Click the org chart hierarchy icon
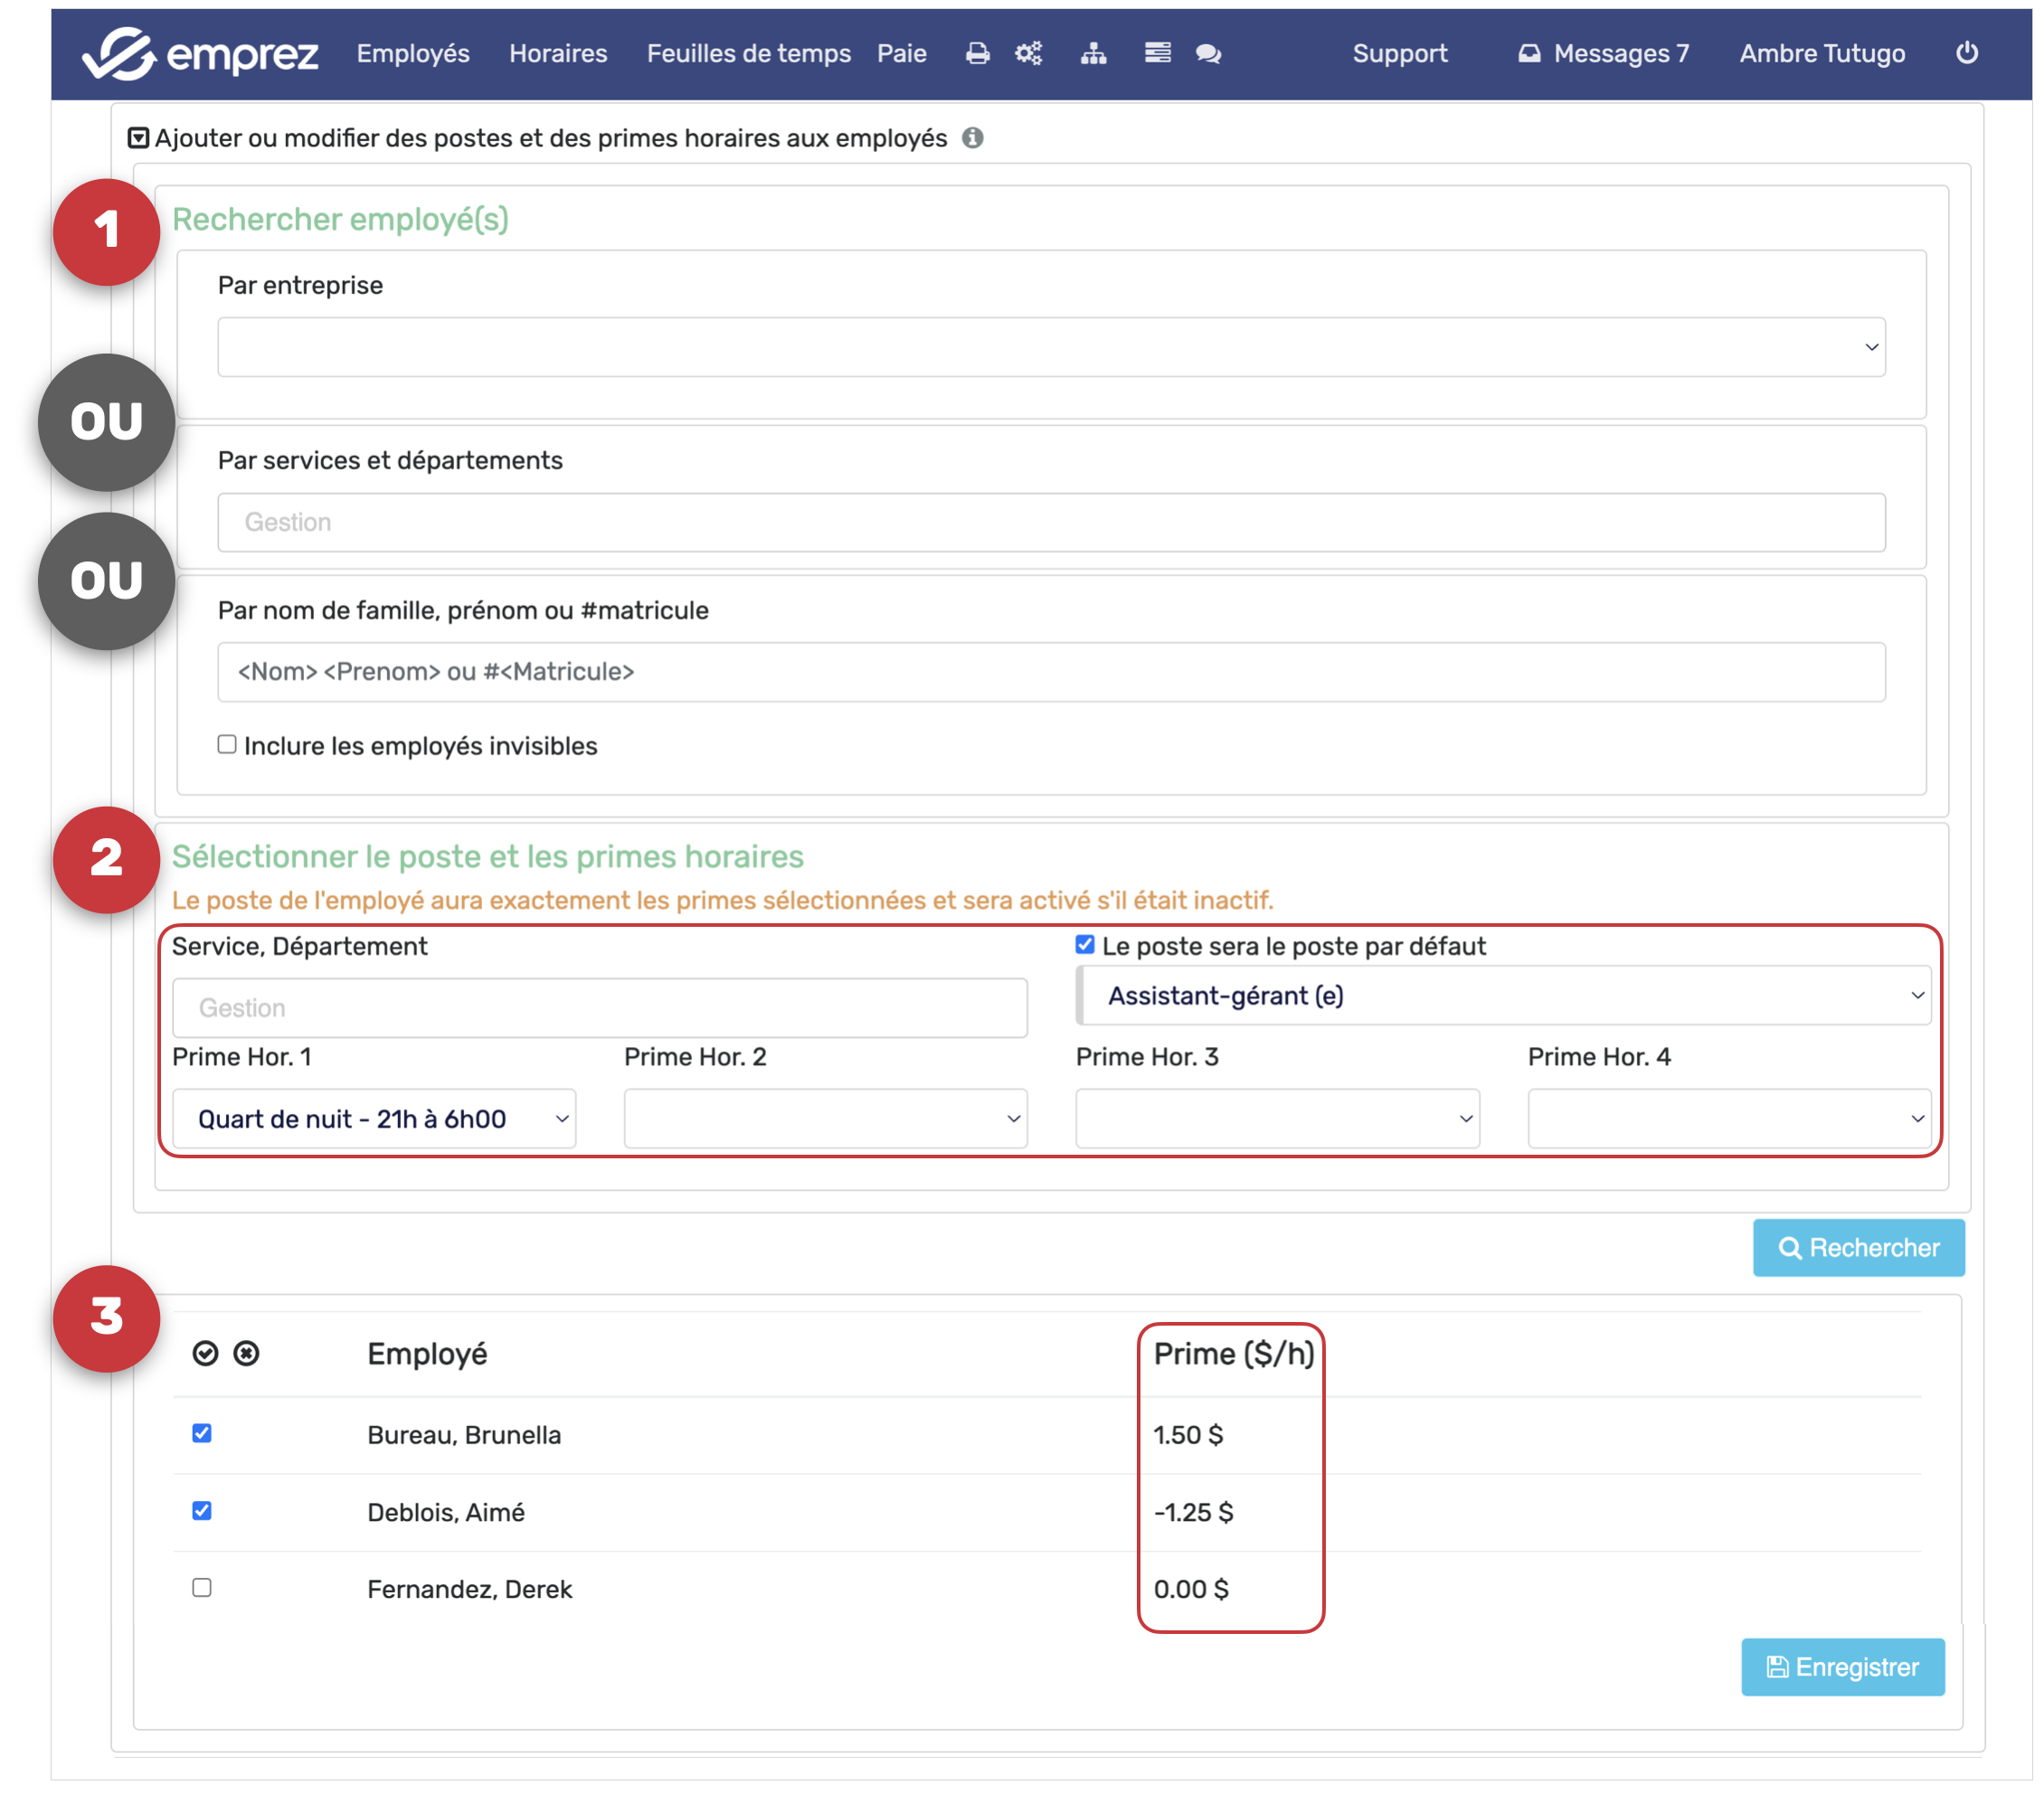Viewport: 2044px width, 1794px height. [x=1093, y=53]
